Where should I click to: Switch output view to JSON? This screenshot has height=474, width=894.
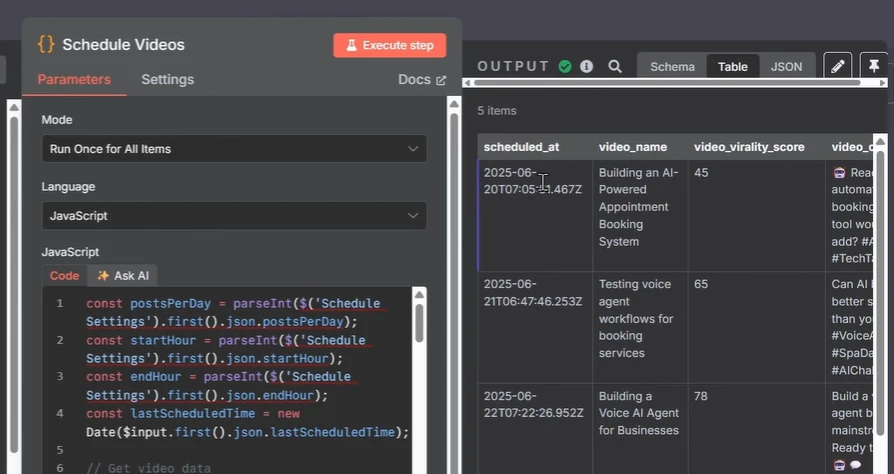coord(786,67)
